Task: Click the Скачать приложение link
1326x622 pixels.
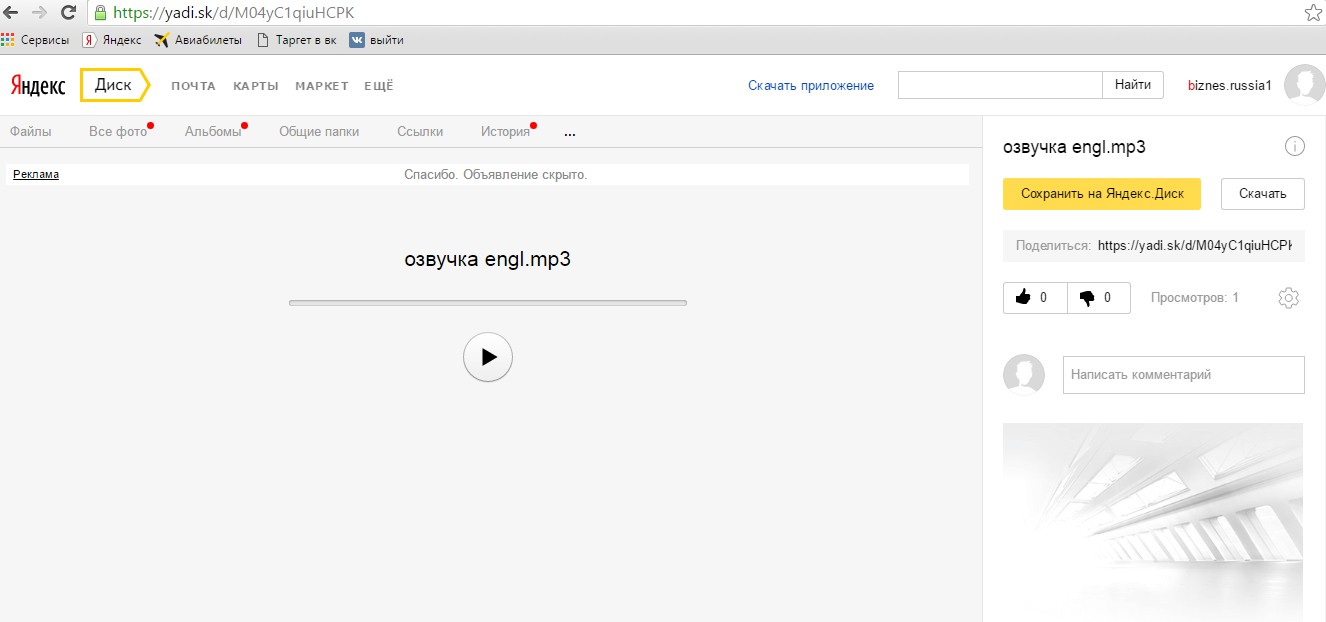Action: click(x=811, y=86)
